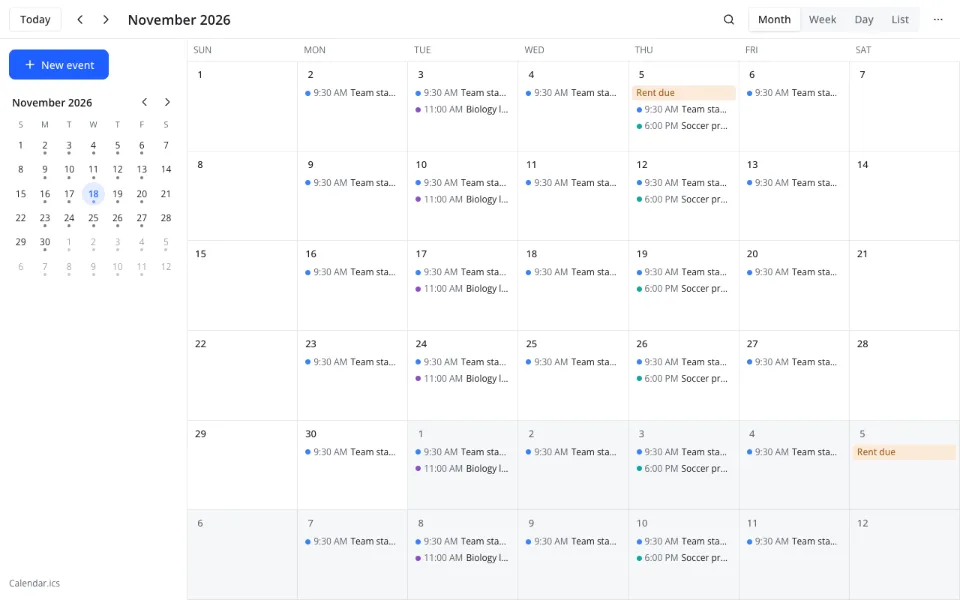Open Biology event on November 17
This screenshot has width=960, height=600.
click(x=462, y=289)
